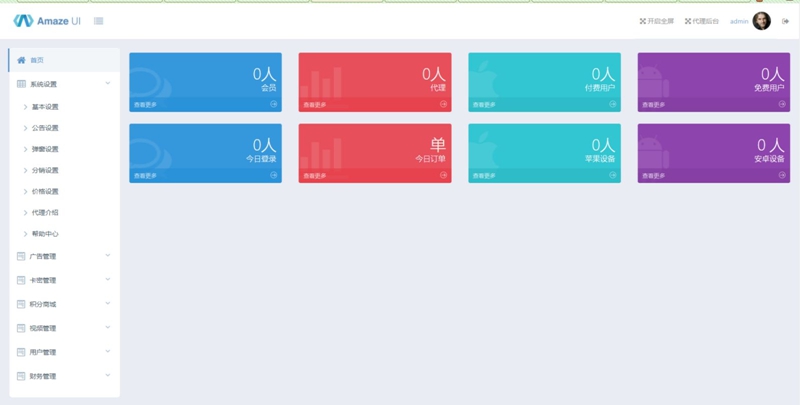
Task: Expand the 财务管理 sidebar menu
Action: (x=64, y=376)
